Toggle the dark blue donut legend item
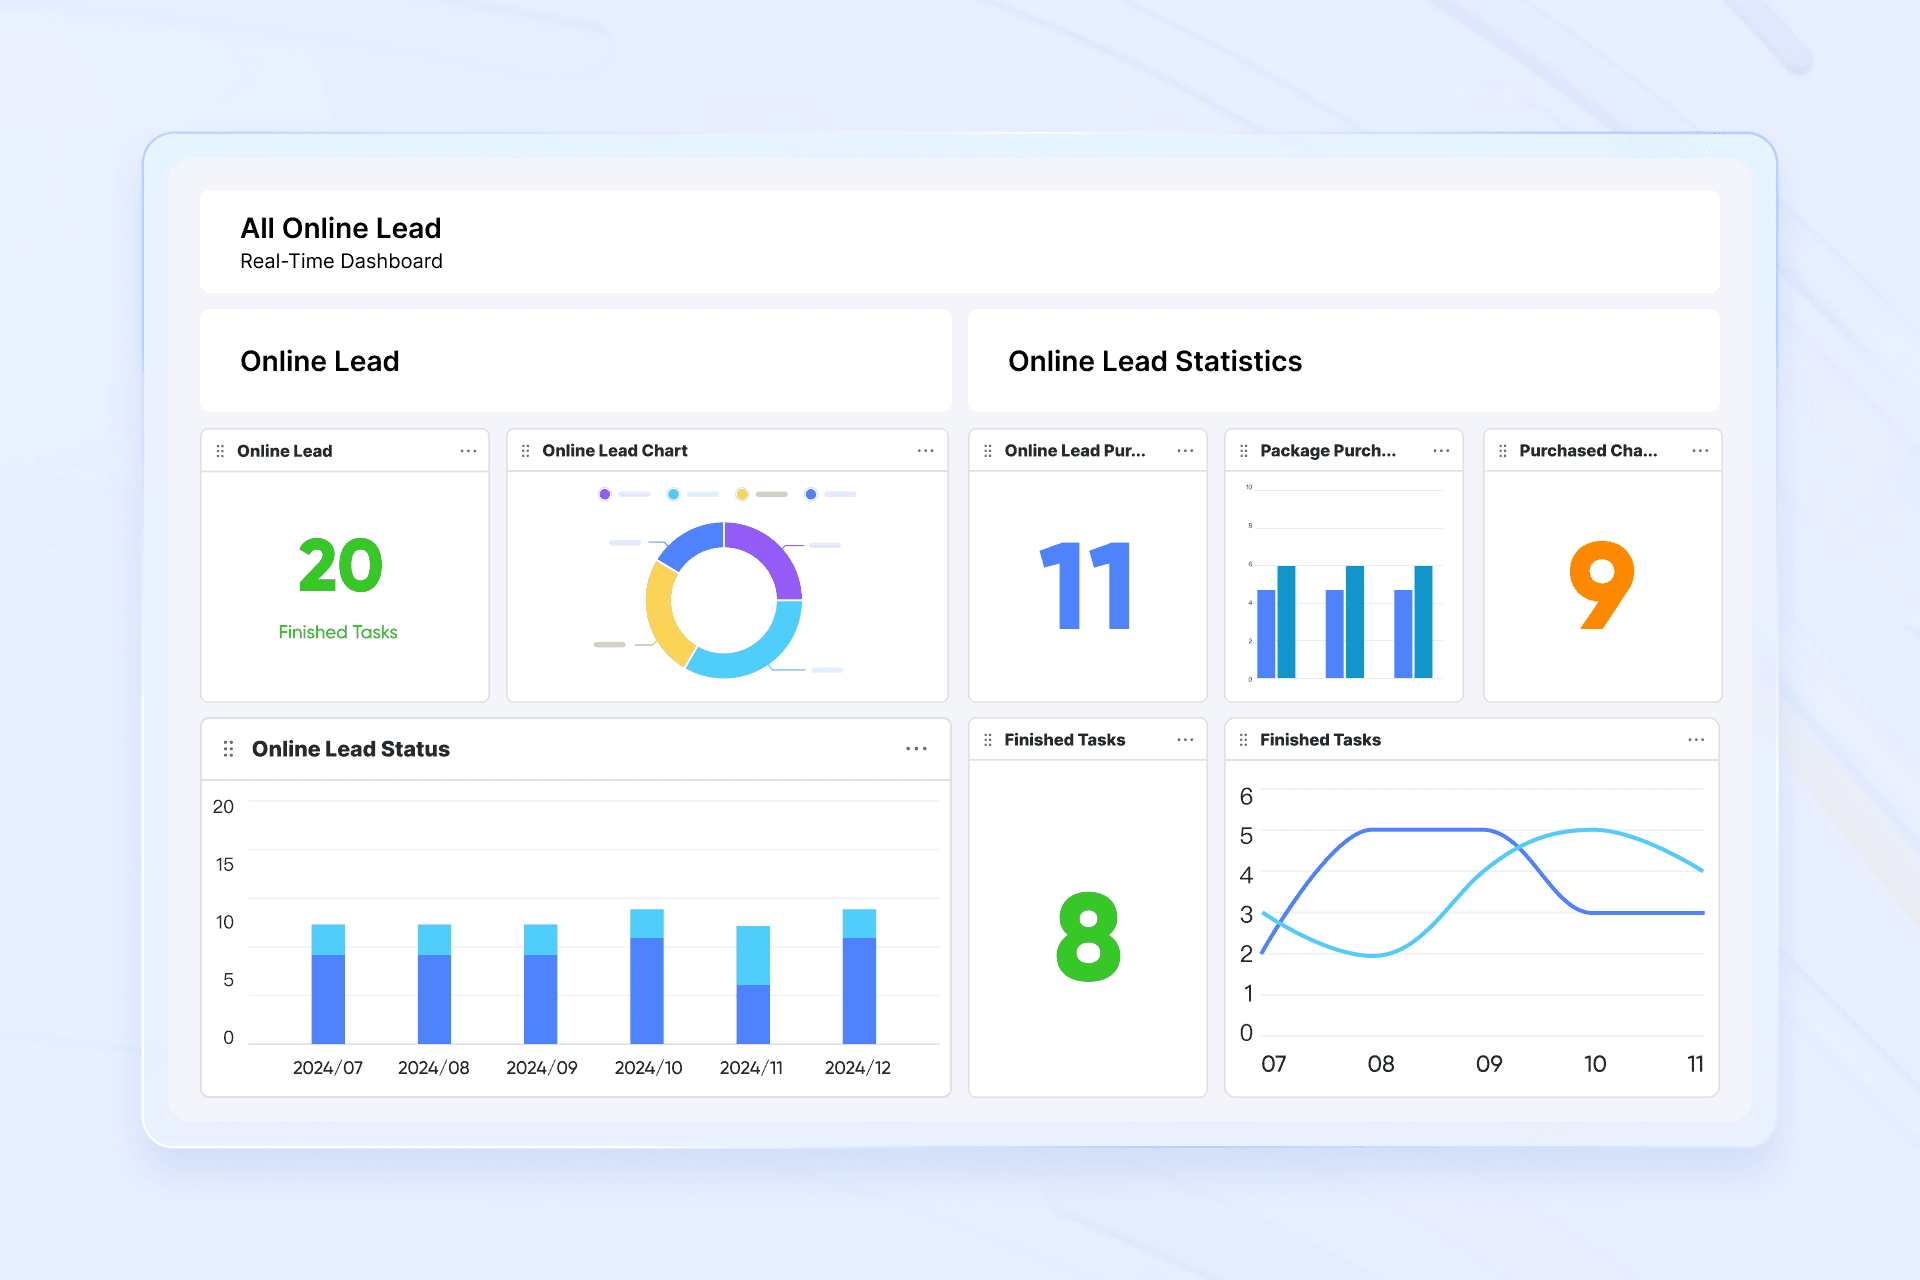1920x1280 pixels. 811,494
